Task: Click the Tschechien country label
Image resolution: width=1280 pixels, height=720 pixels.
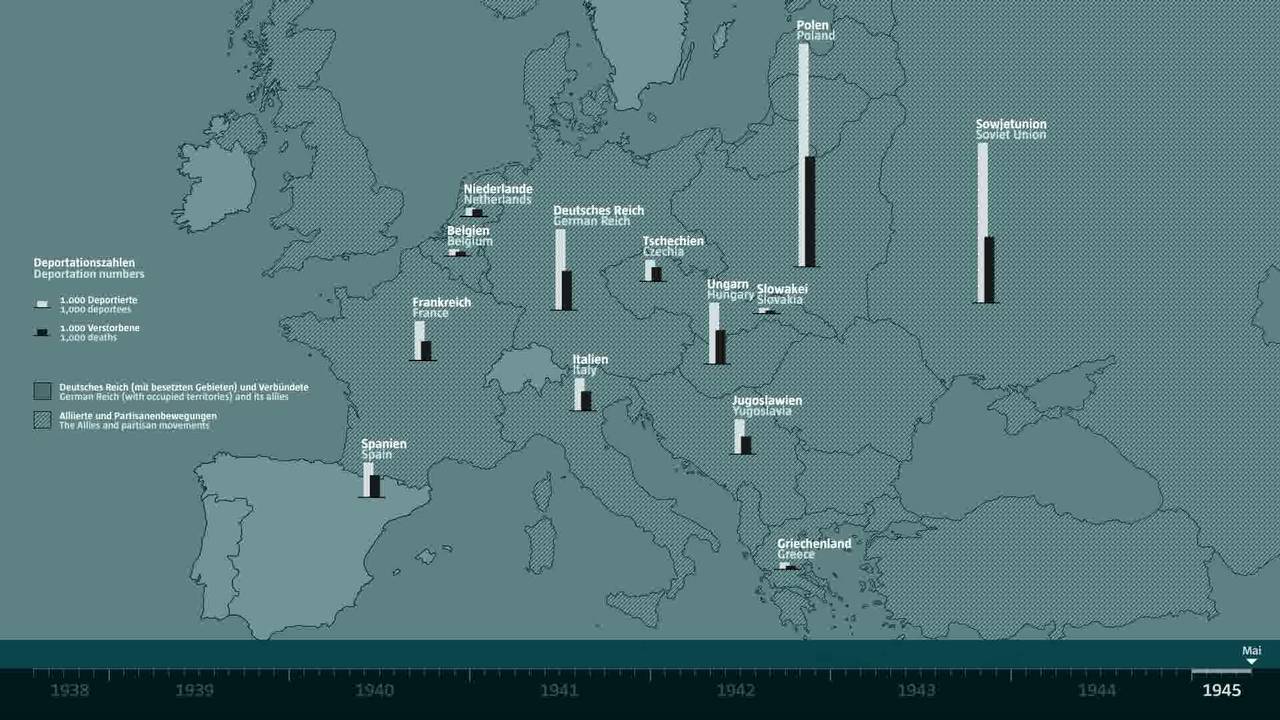Action: pyautogui.click(x=673, y=240)
